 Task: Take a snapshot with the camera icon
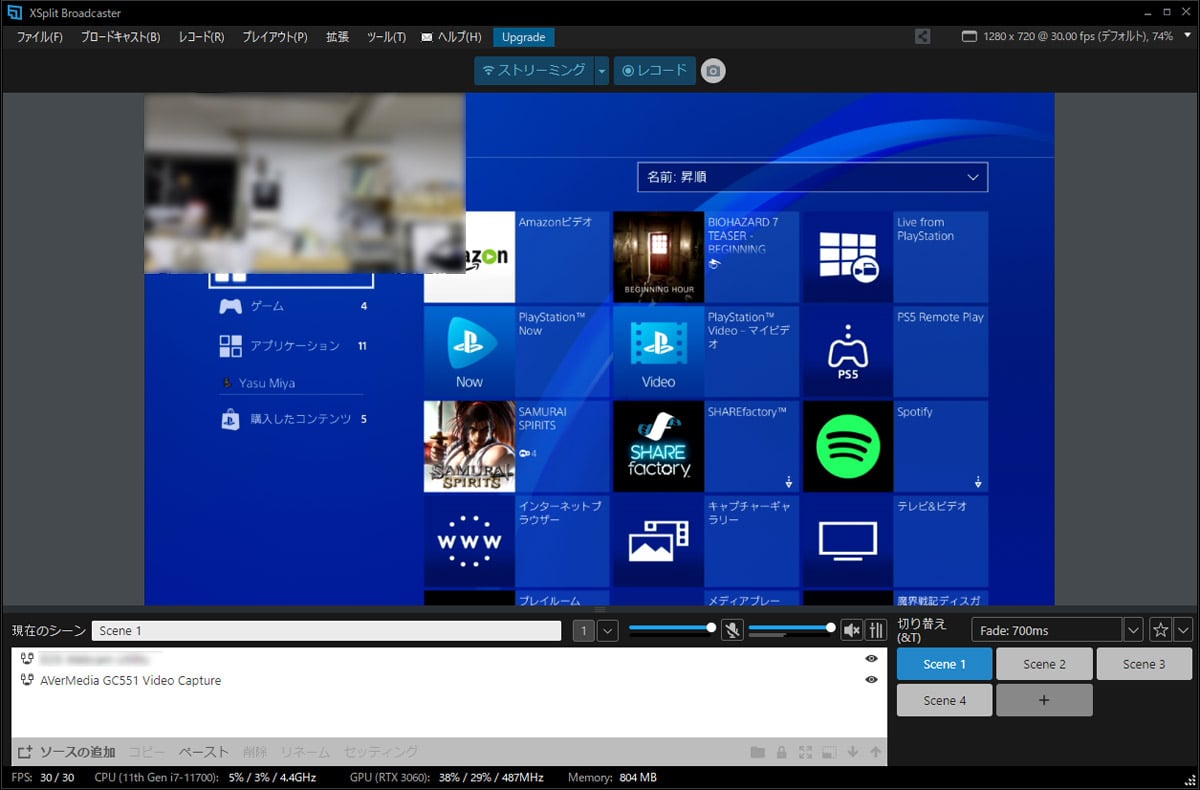click(x=712, y=71)
